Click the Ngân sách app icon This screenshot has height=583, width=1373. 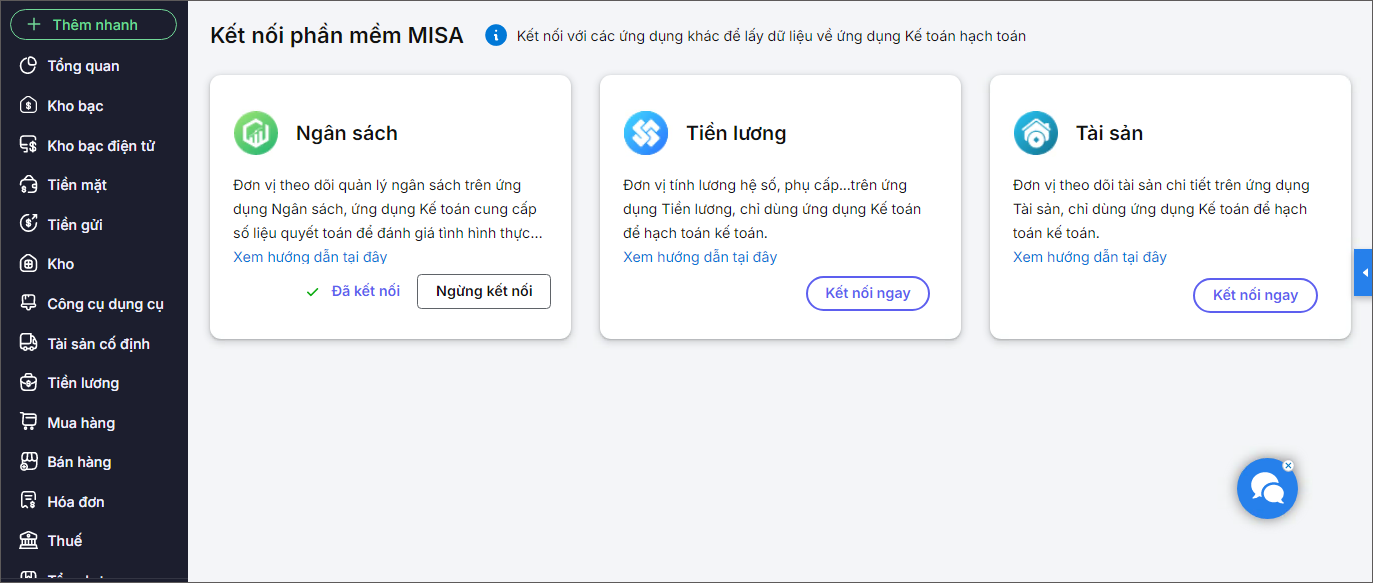(256, 133)
